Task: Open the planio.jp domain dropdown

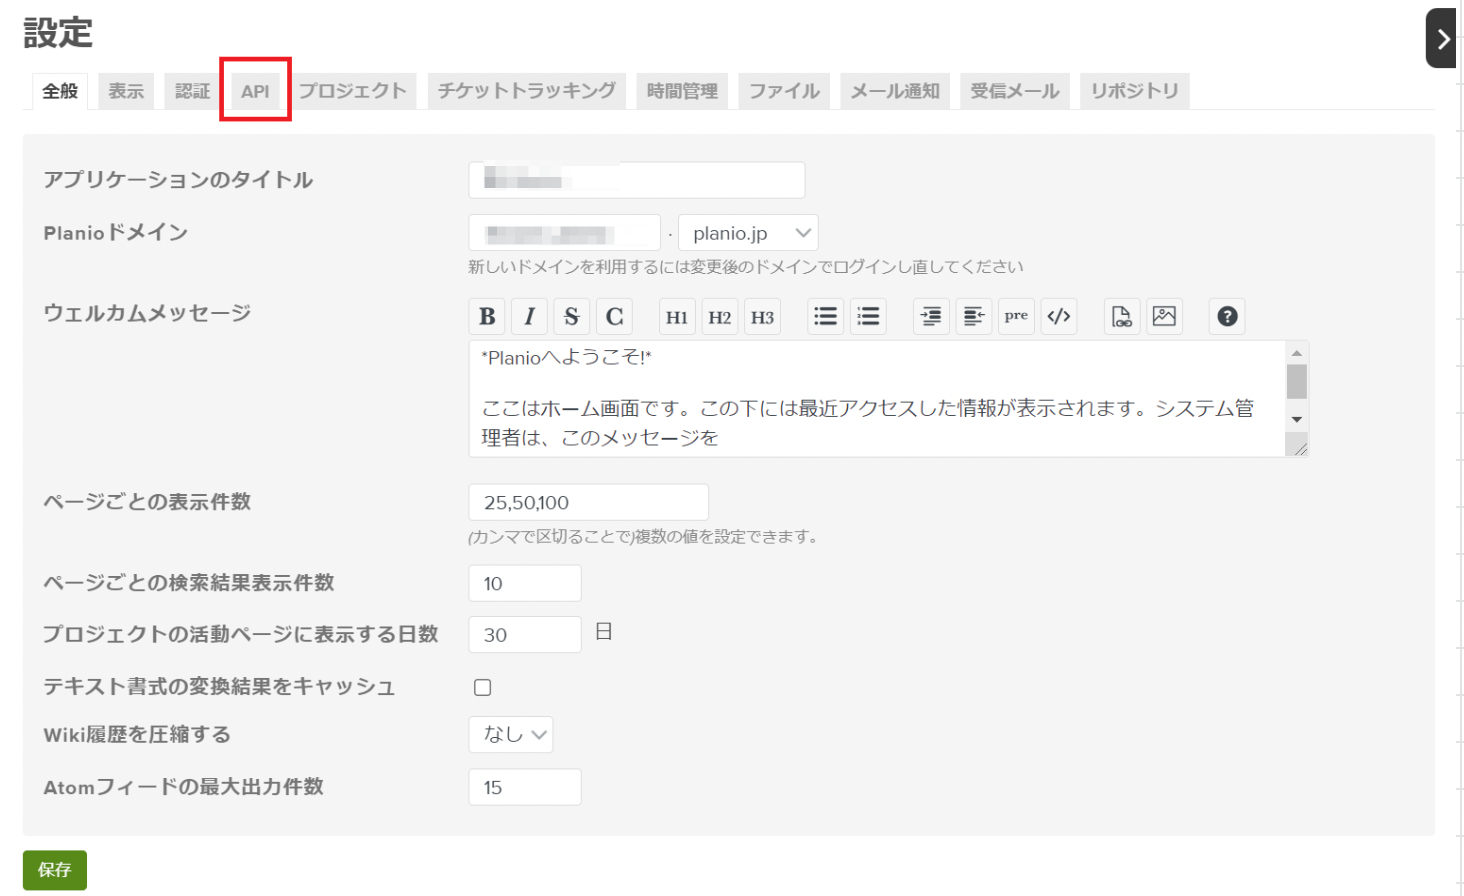Action: (x=748, y=233)
